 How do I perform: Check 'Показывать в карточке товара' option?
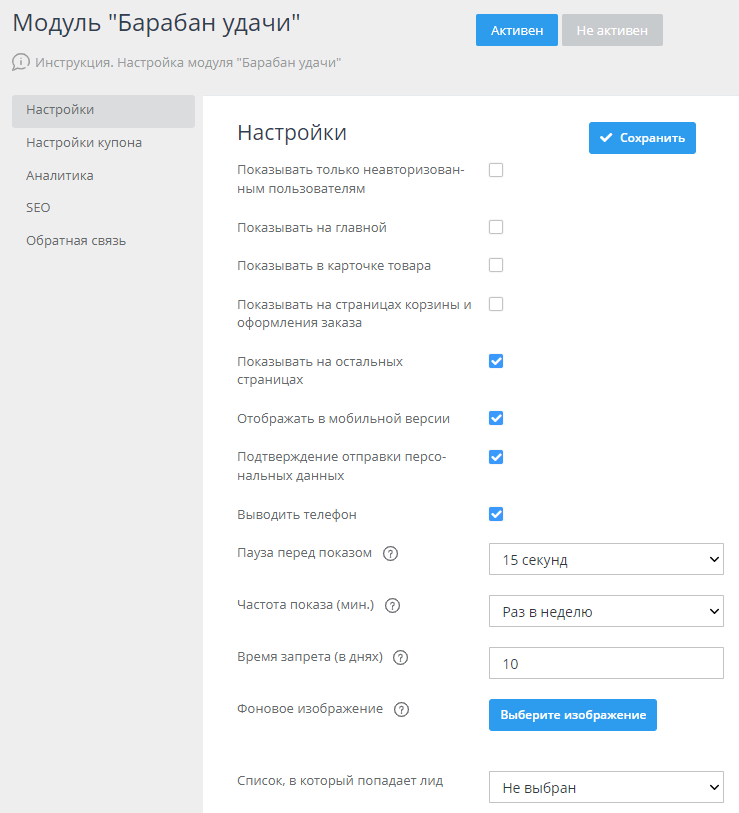(x=496, y=265)
